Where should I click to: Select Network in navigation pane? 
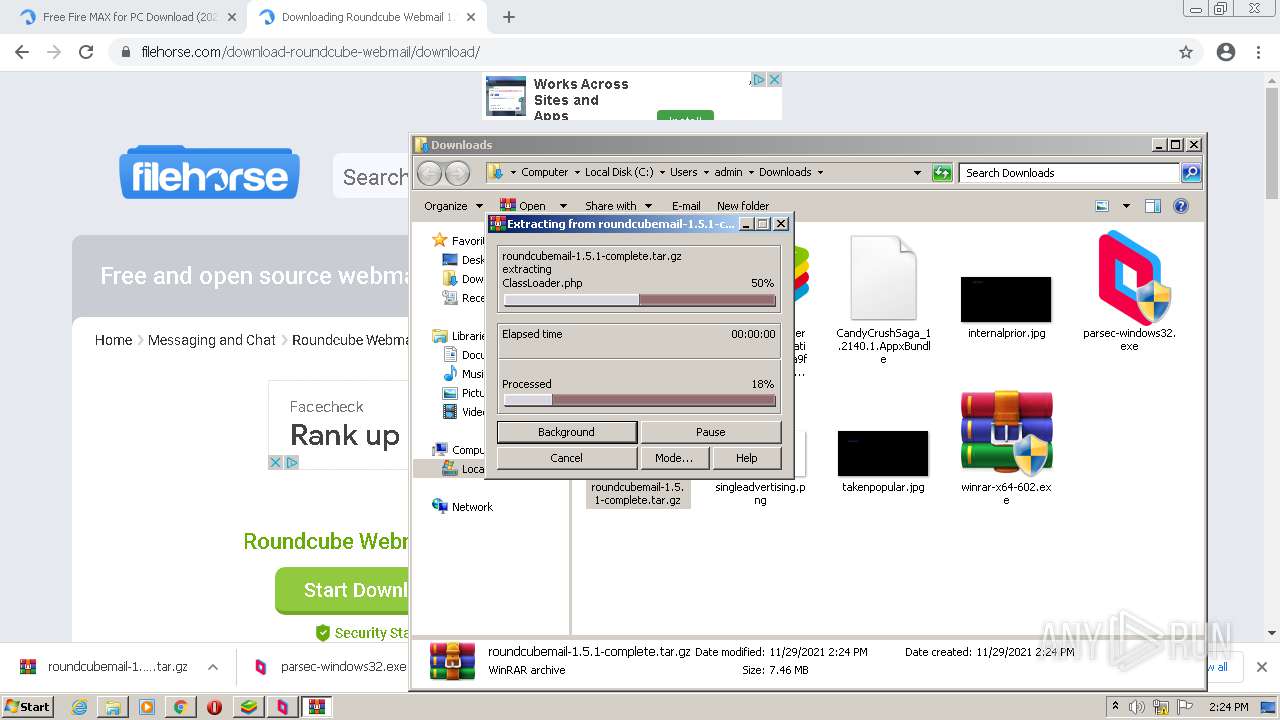click(x=472, y=507)
